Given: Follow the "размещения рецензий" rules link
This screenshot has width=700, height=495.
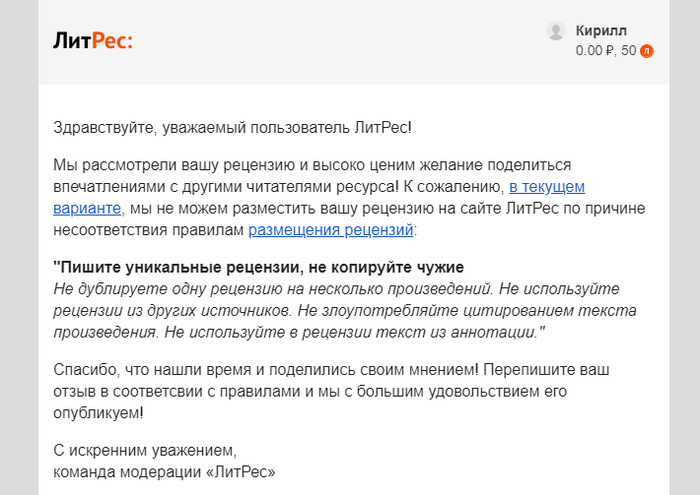Looking at the screenshot, I should [x=330, y=230].
